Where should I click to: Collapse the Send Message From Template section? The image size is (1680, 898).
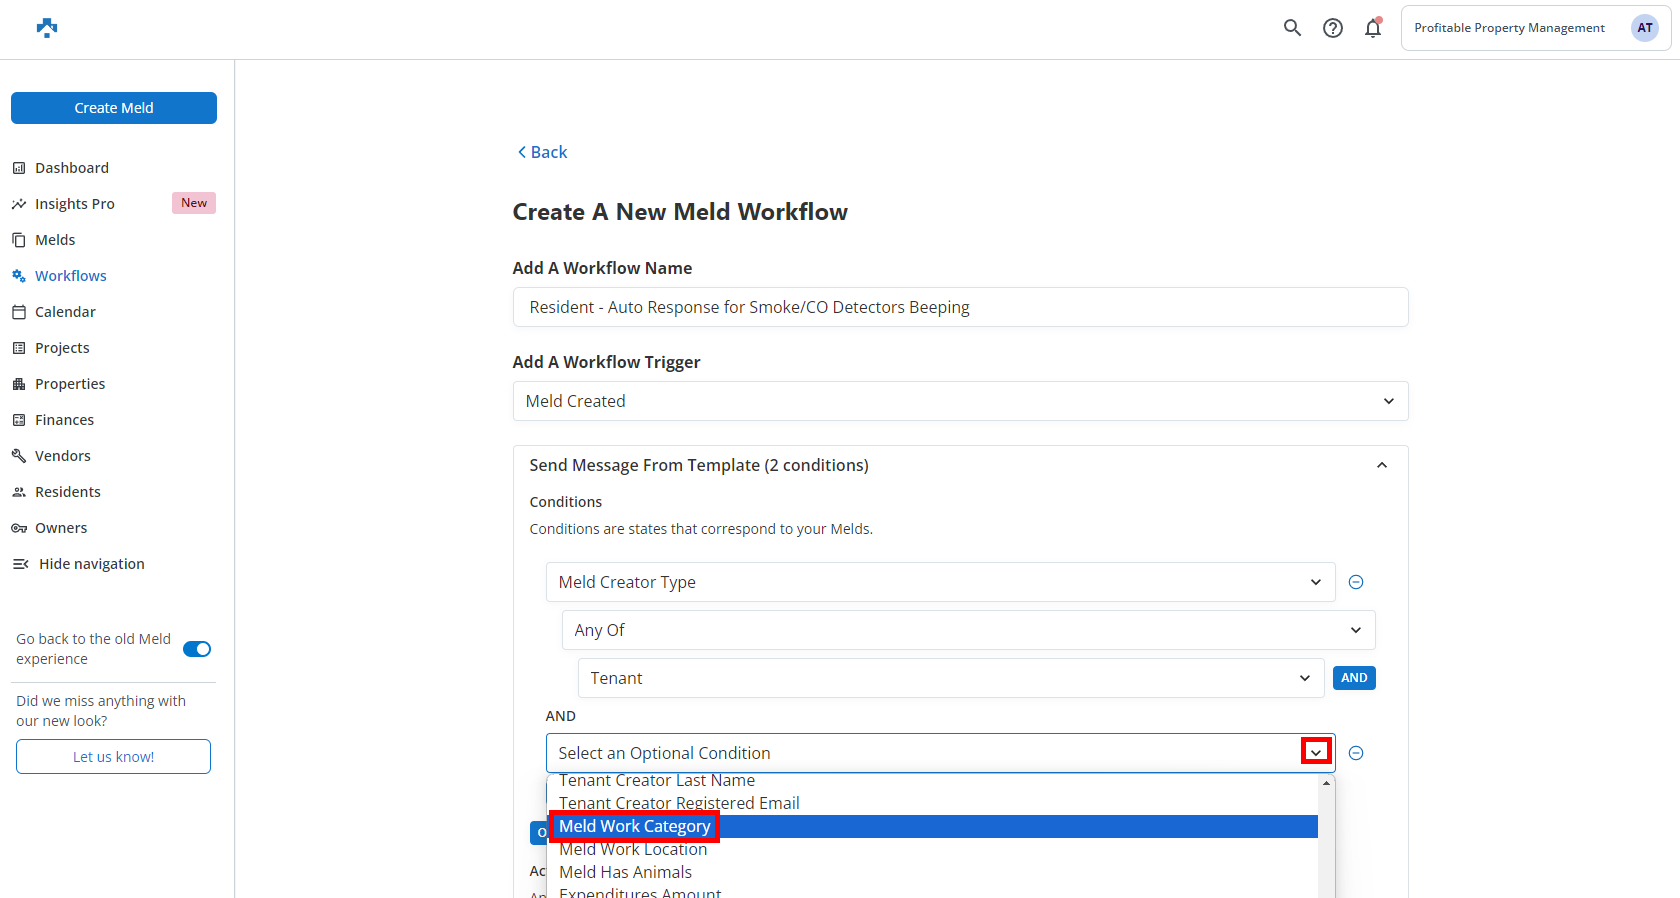pos(1381,465)
